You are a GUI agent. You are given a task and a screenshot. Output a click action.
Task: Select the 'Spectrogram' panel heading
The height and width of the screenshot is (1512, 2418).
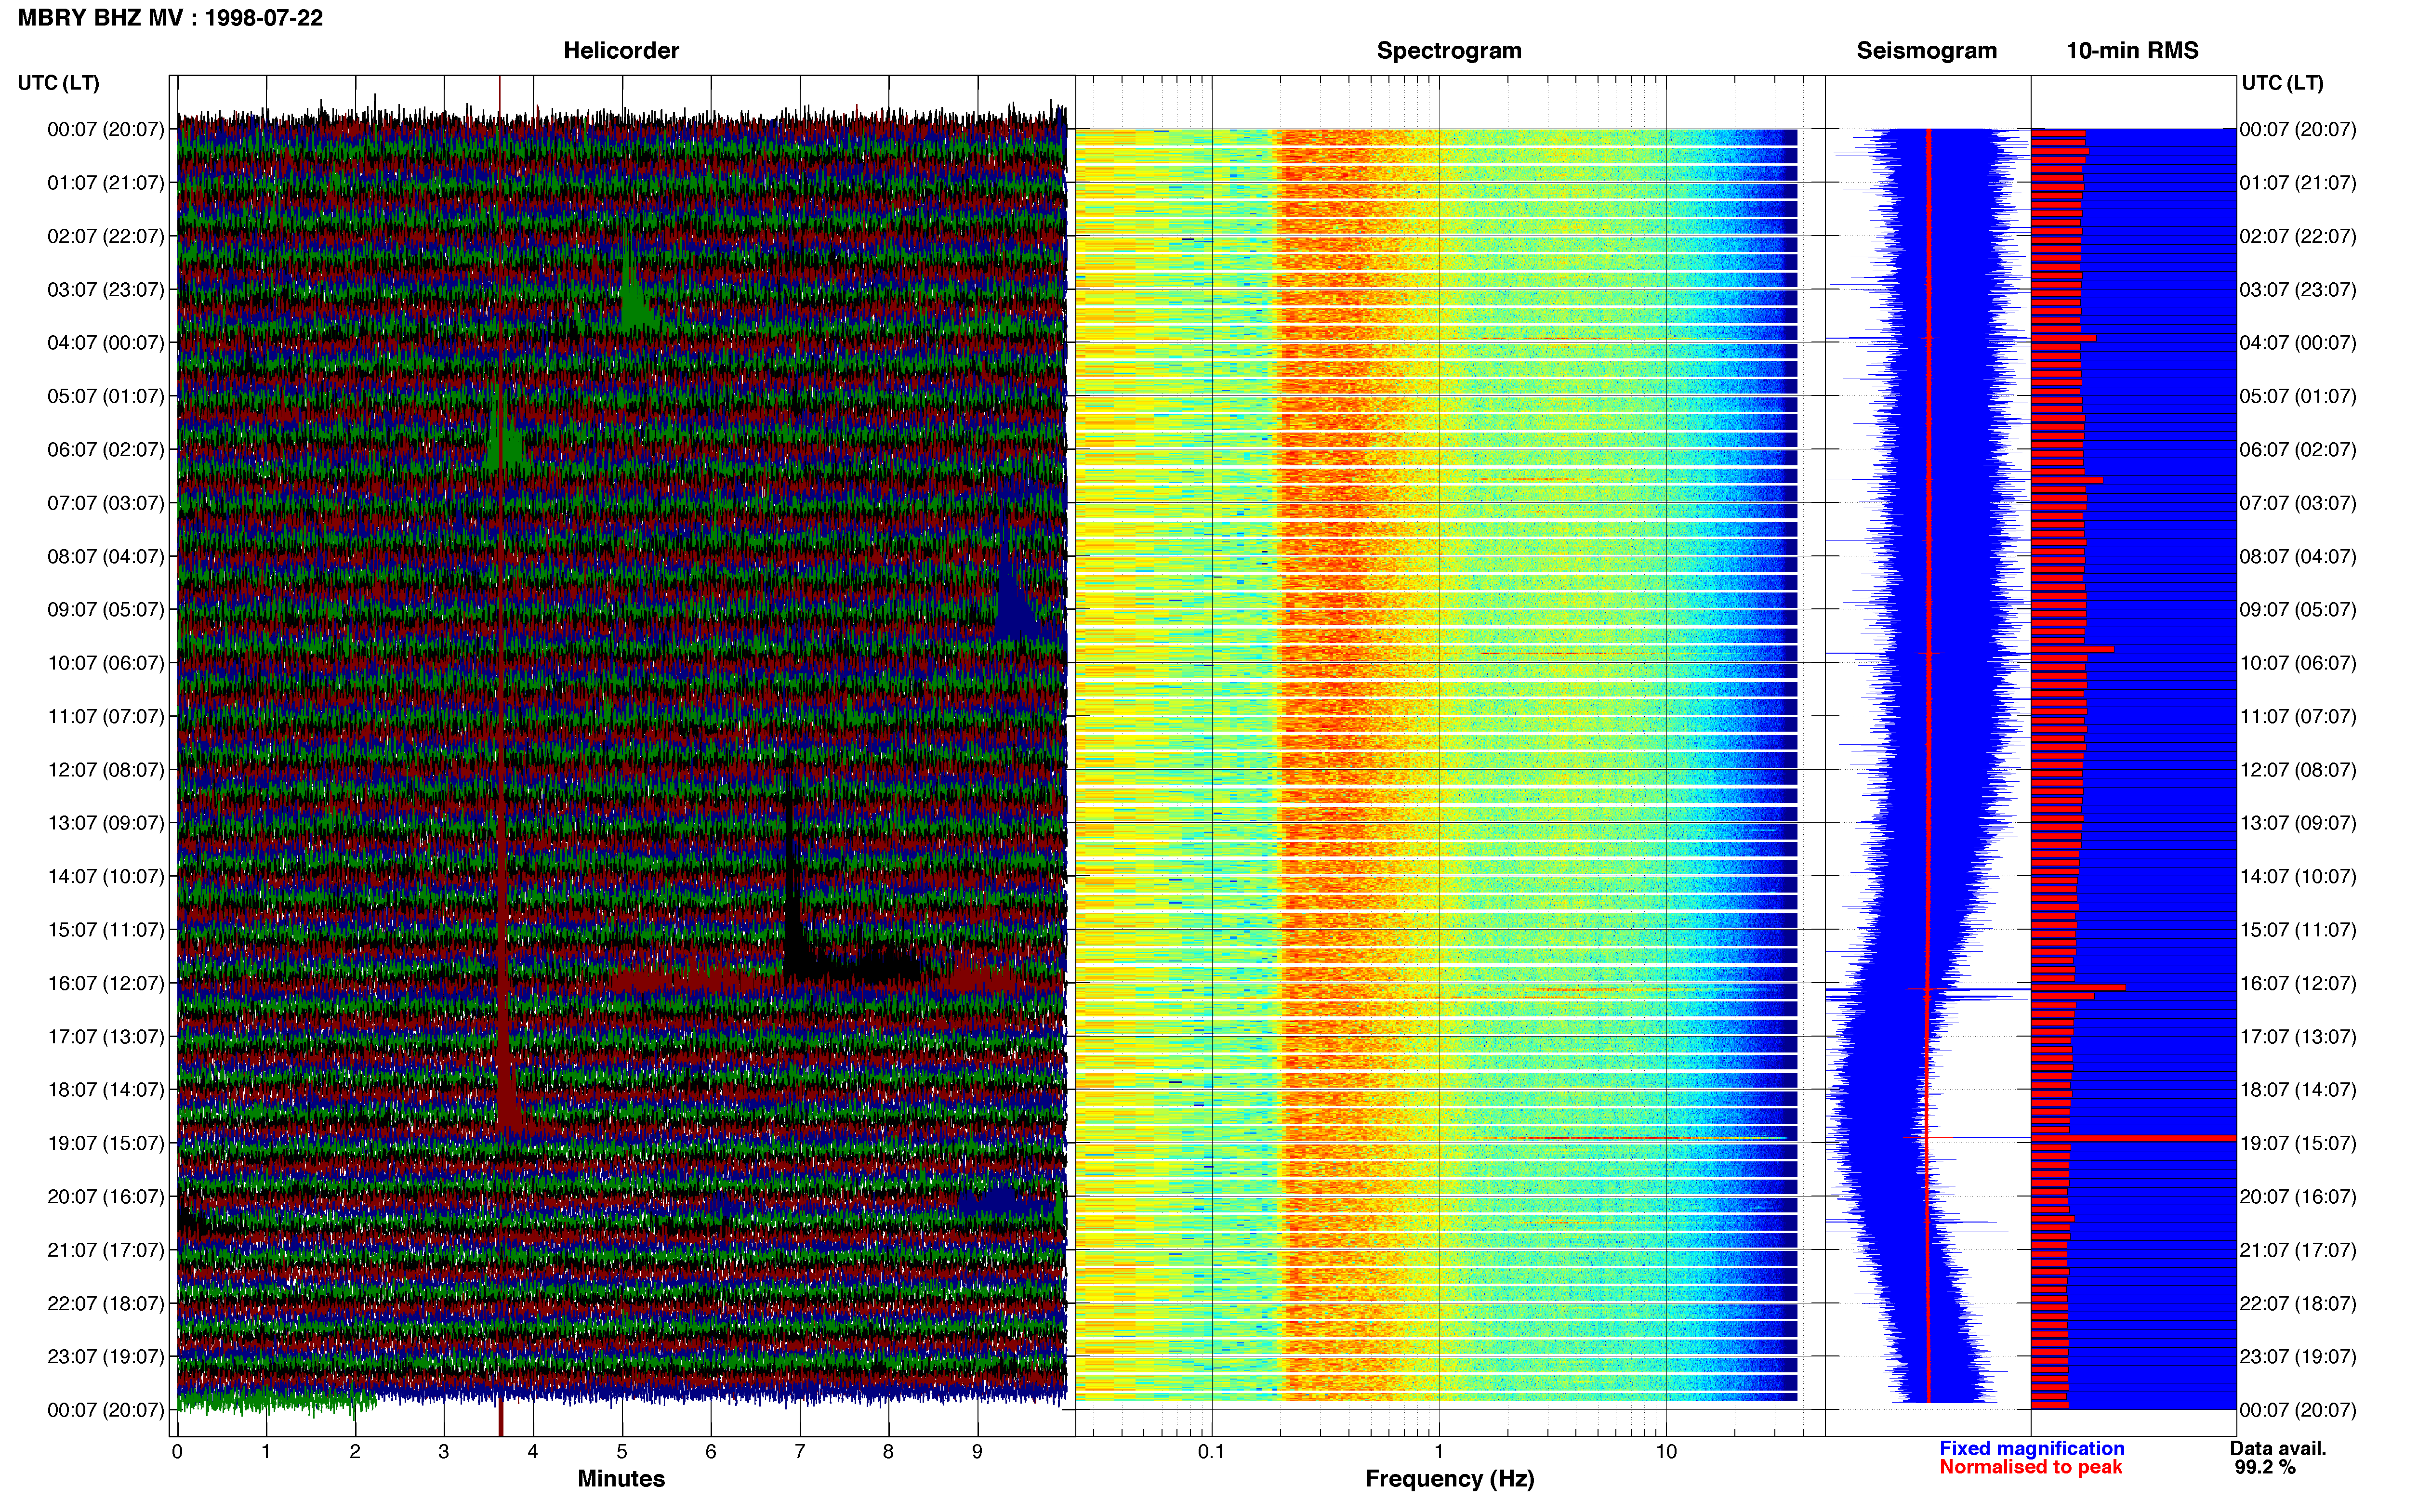coord(1449,51)
